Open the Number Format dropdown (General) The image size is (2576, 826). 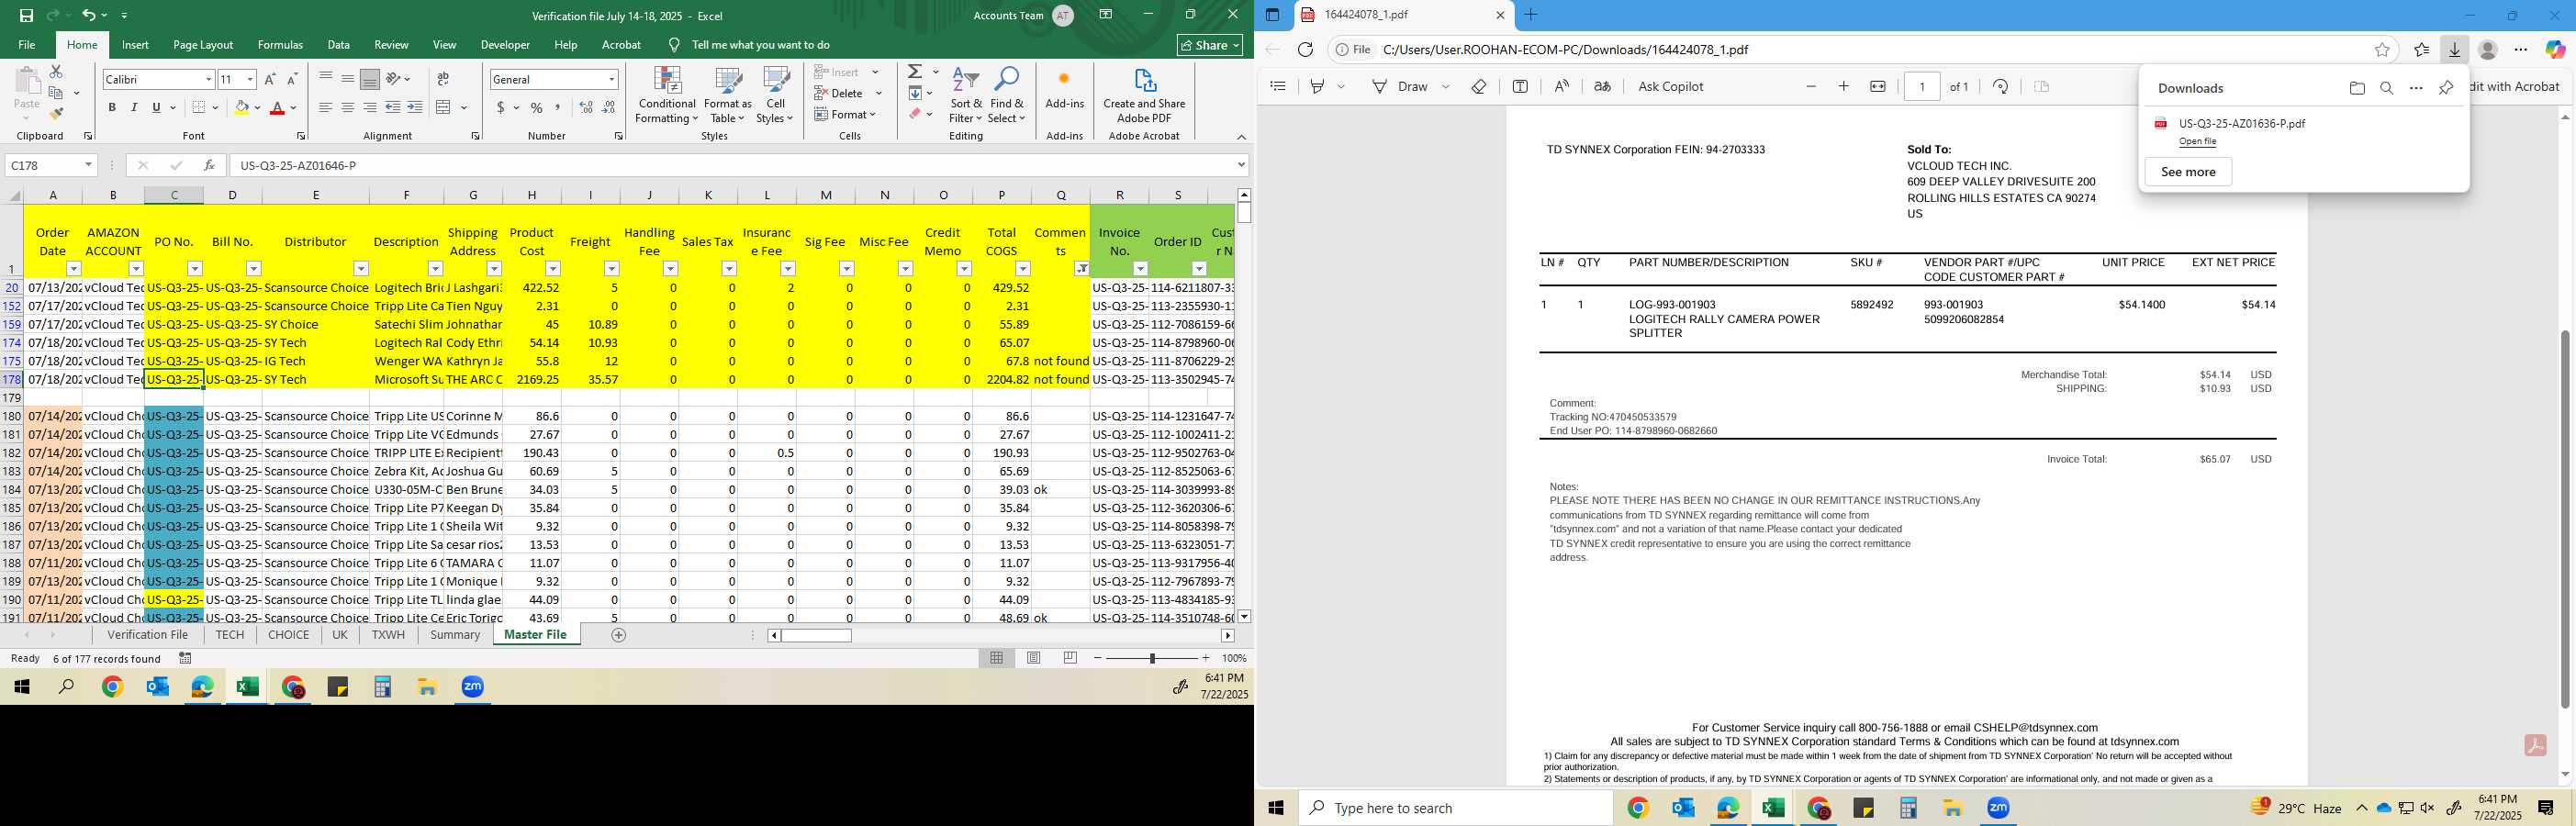(611, 79)
